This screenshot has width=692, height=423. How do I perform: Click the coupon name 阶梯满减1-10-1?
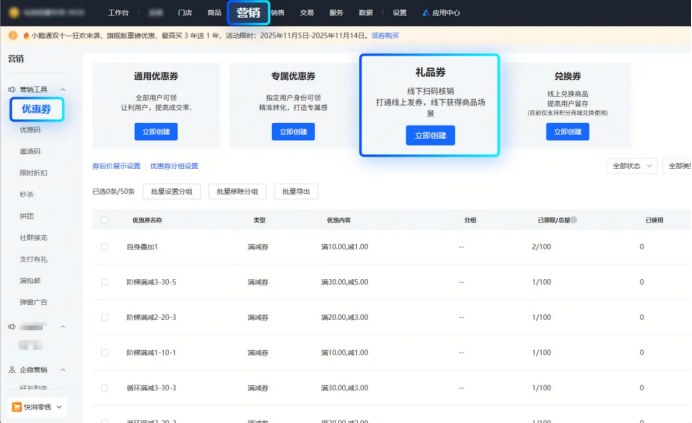[x=151, y=353]
